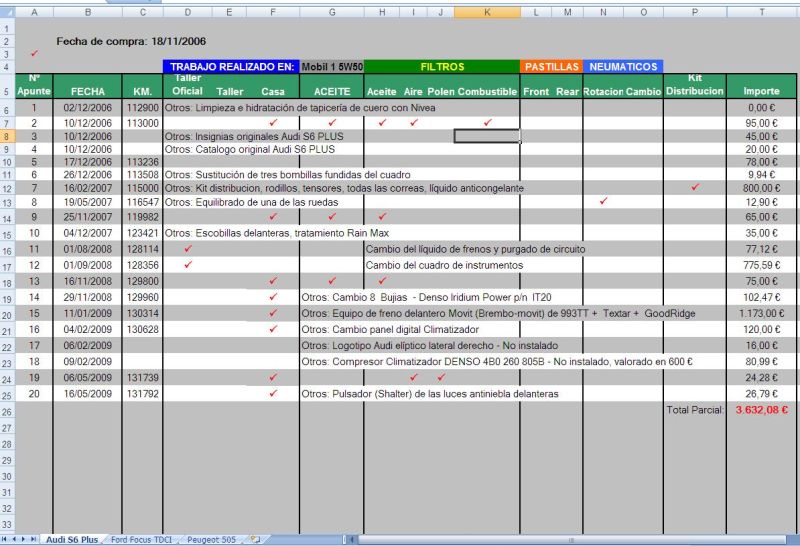Viewport: 800px width, 546px height.
Task: Click Taller Oficial checkmark on 01/08/2008 row
Action: pyautogui.click(x=188, y=249)
